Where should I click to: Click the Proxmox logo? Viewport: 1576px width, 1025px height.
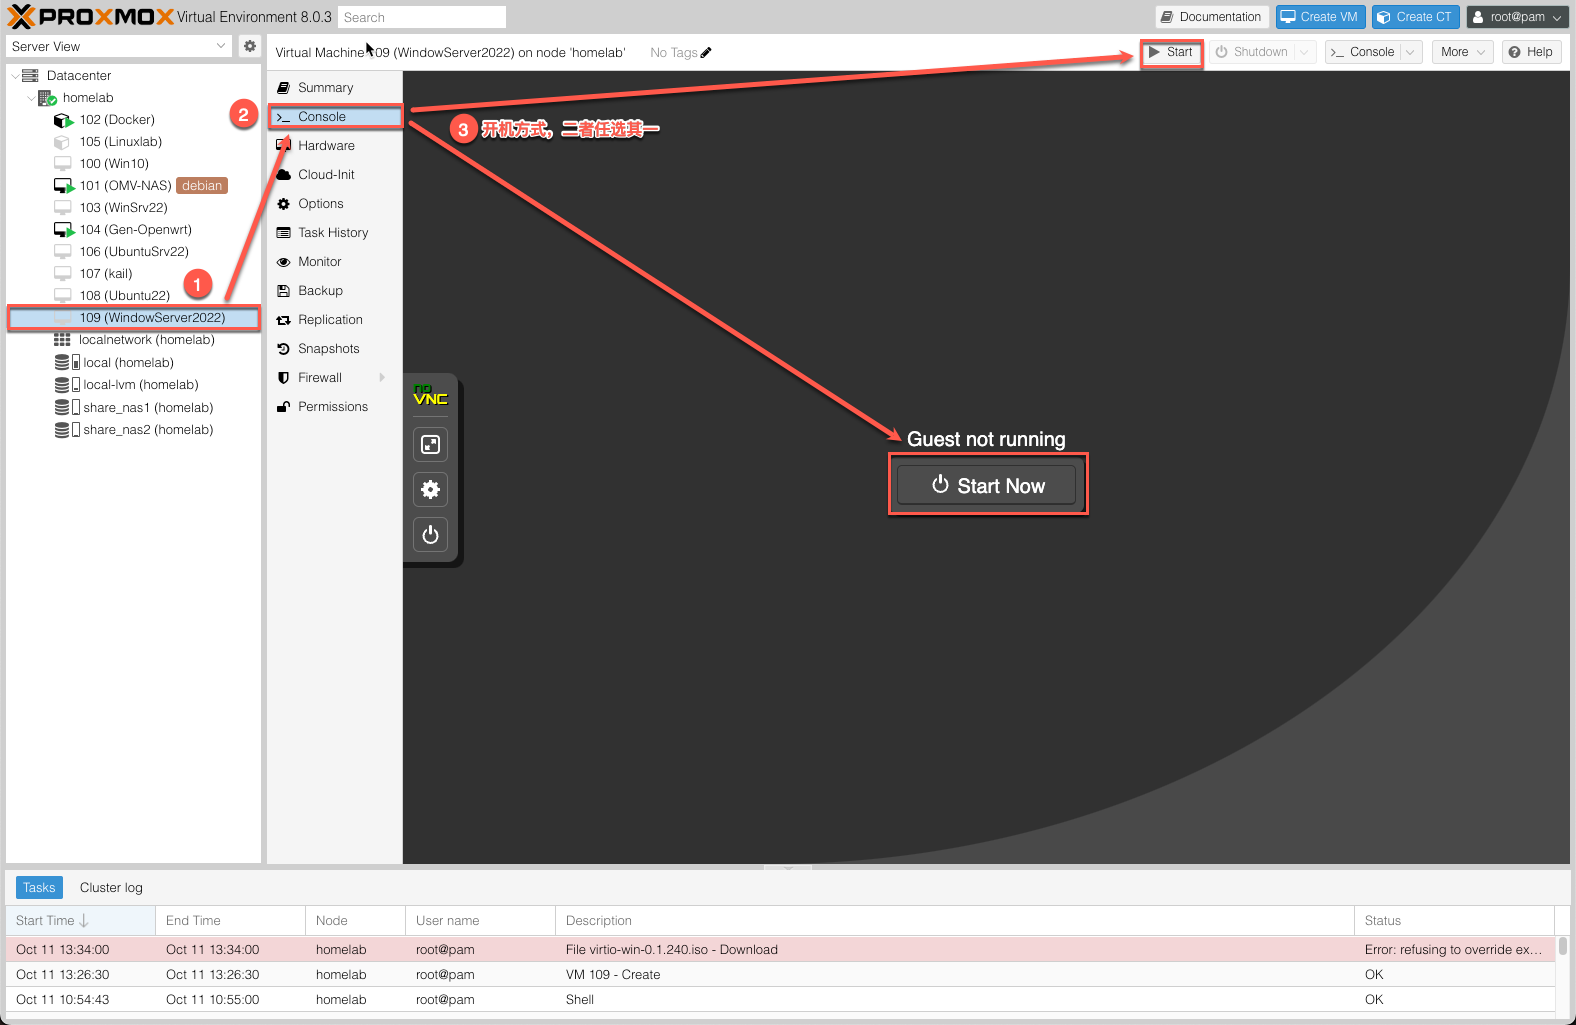point(90,17)
